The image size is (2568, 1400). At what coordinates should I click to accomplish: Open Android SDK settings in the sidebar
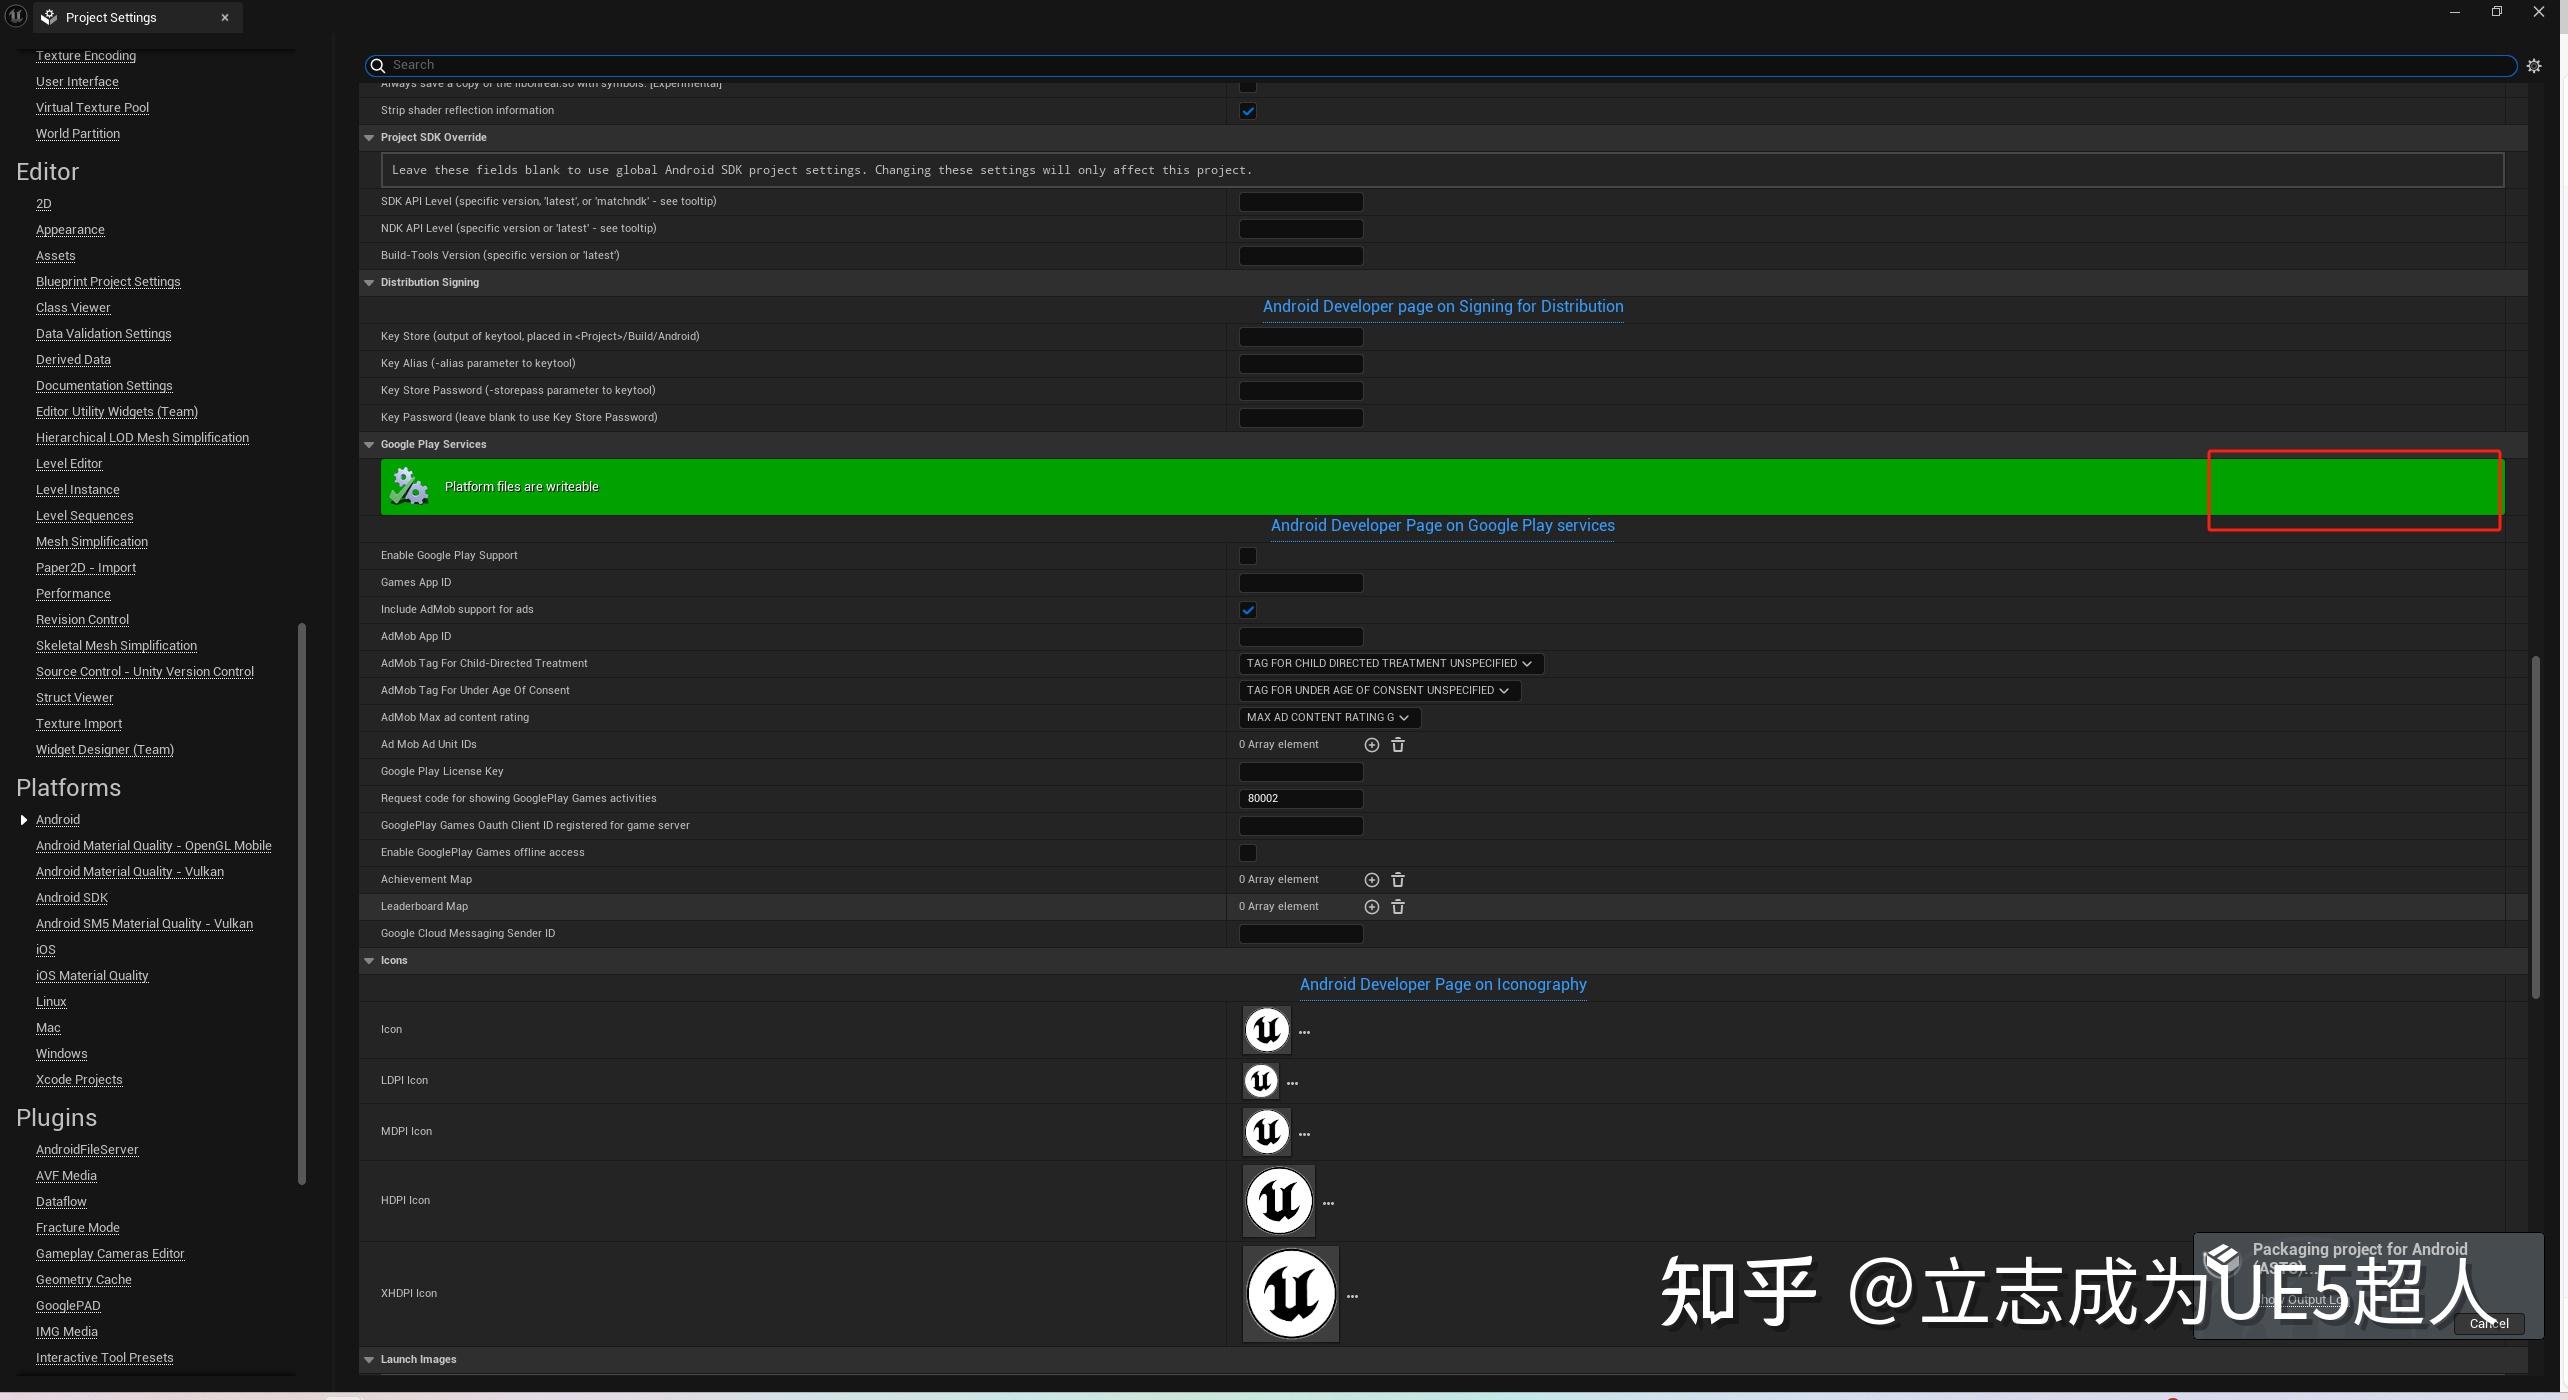click(x=71, y=897)
